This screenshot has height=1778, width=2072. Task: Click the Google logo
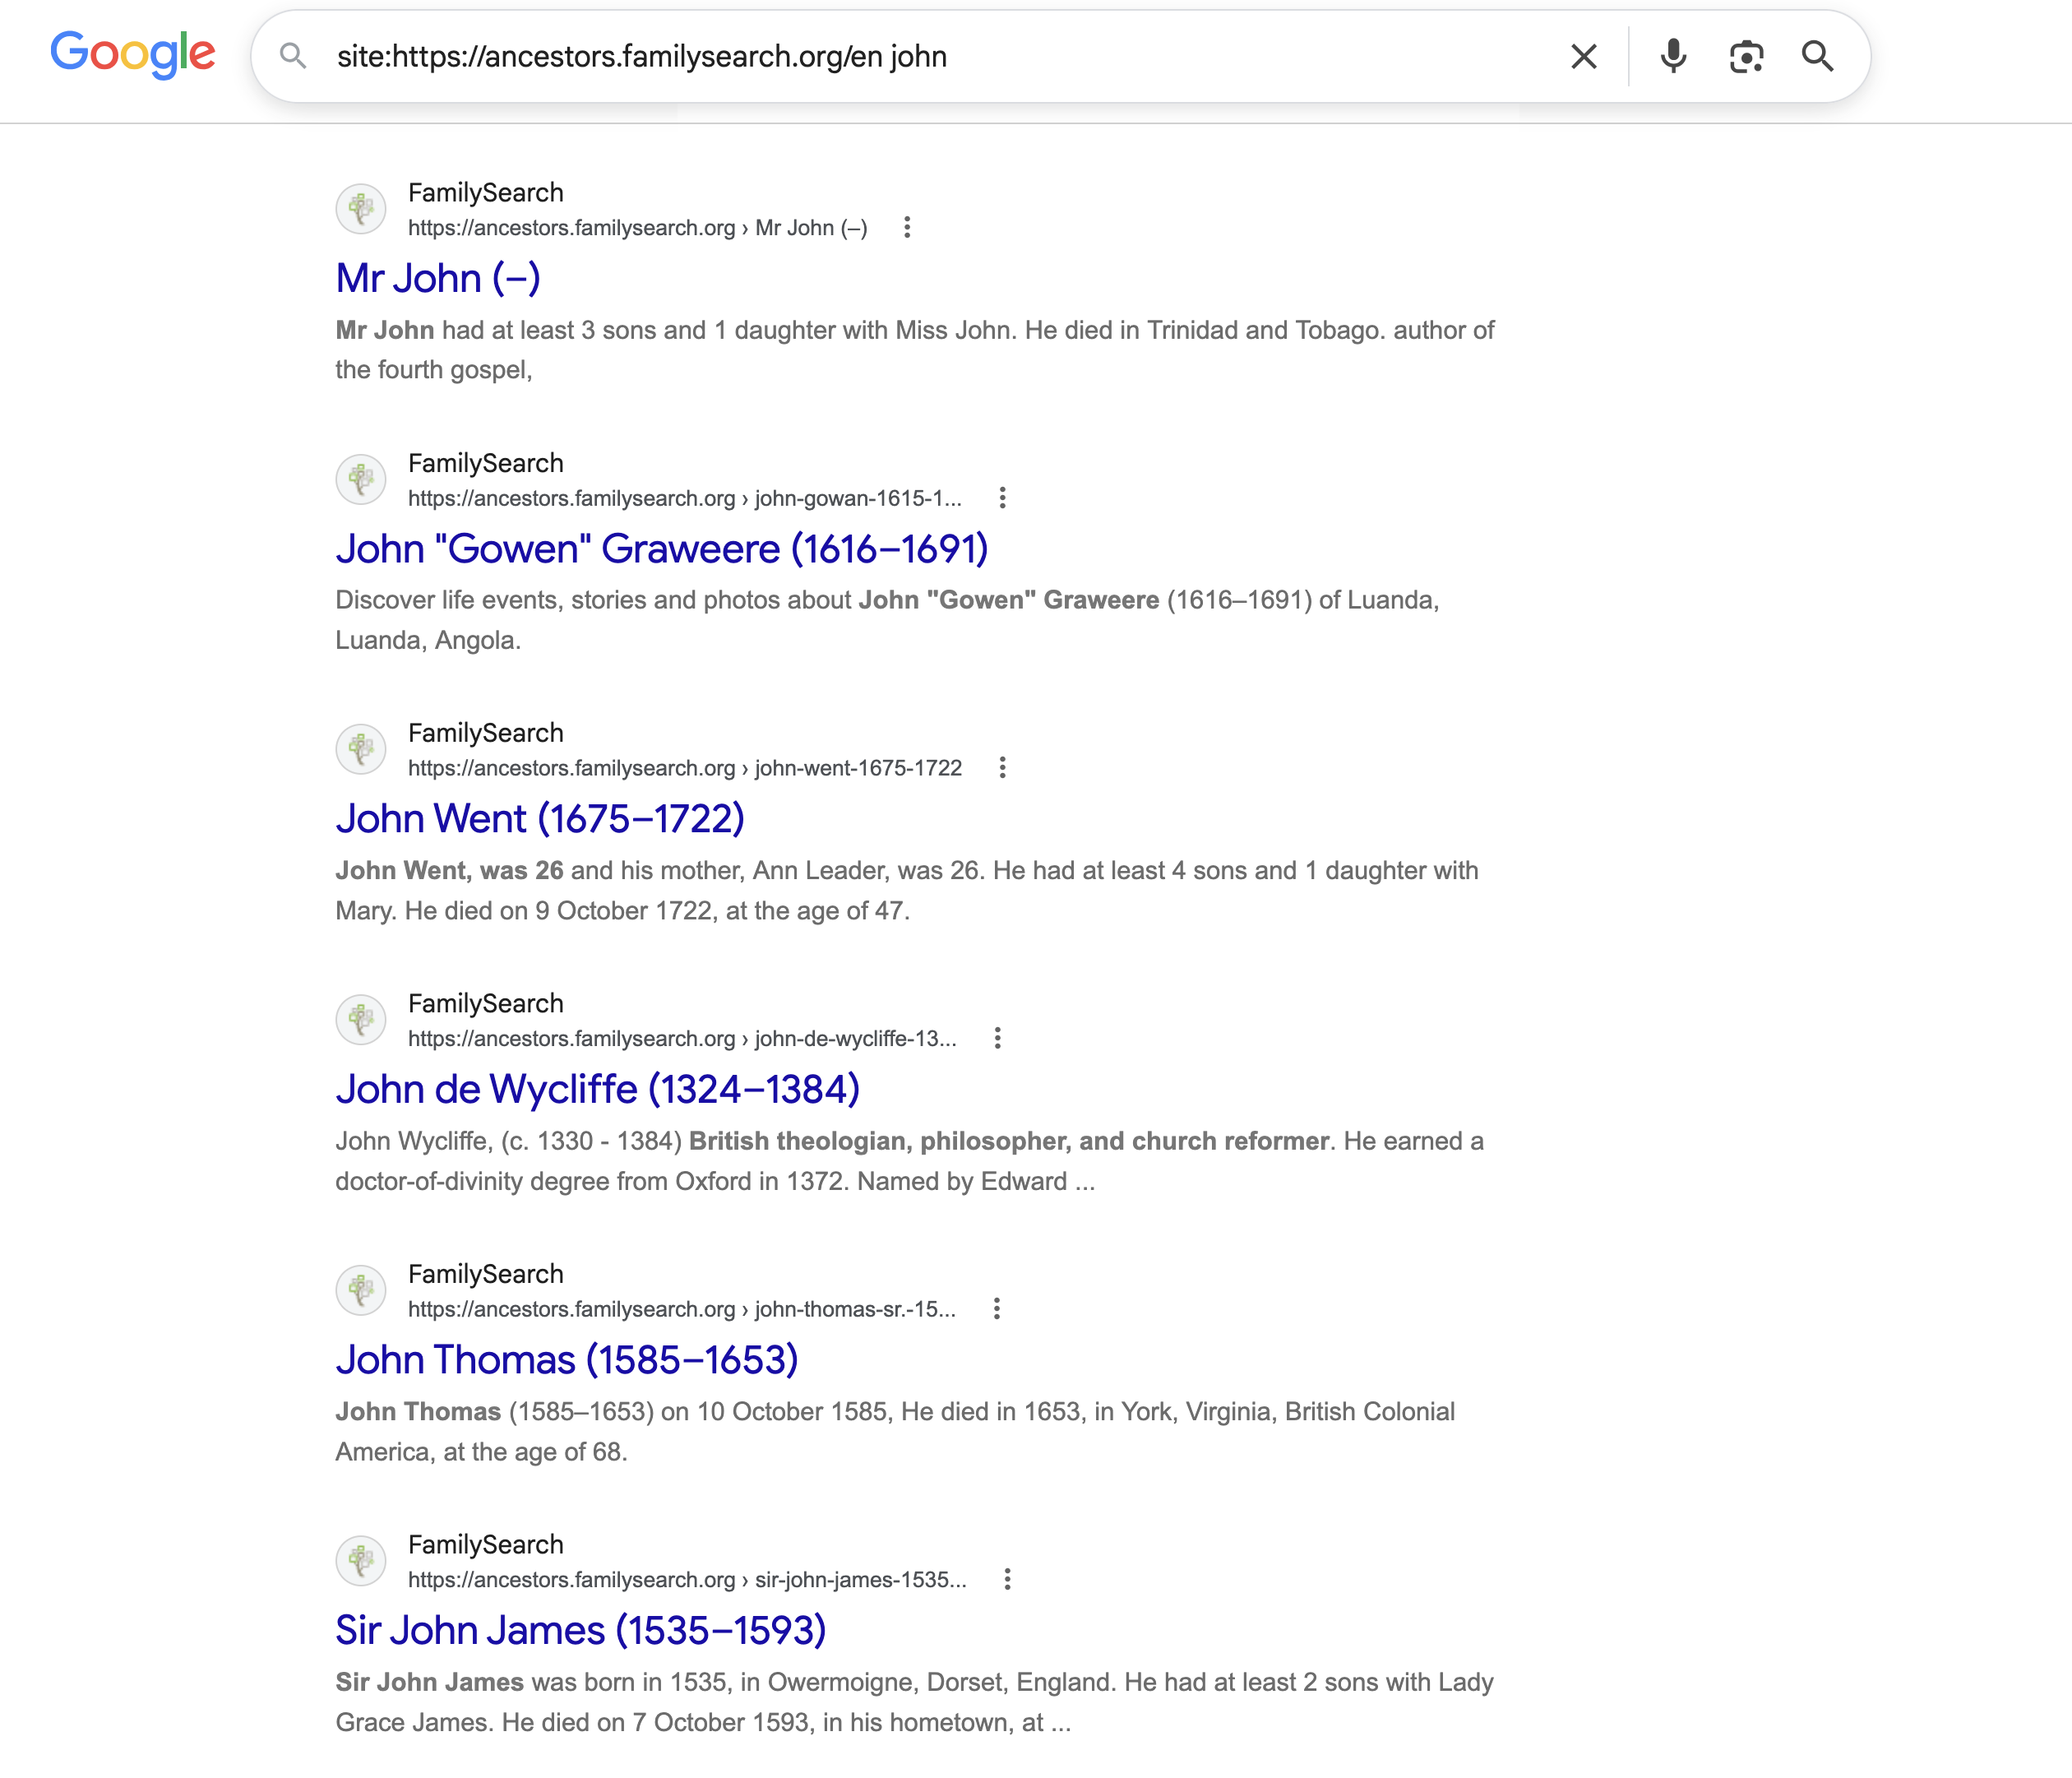133,54
